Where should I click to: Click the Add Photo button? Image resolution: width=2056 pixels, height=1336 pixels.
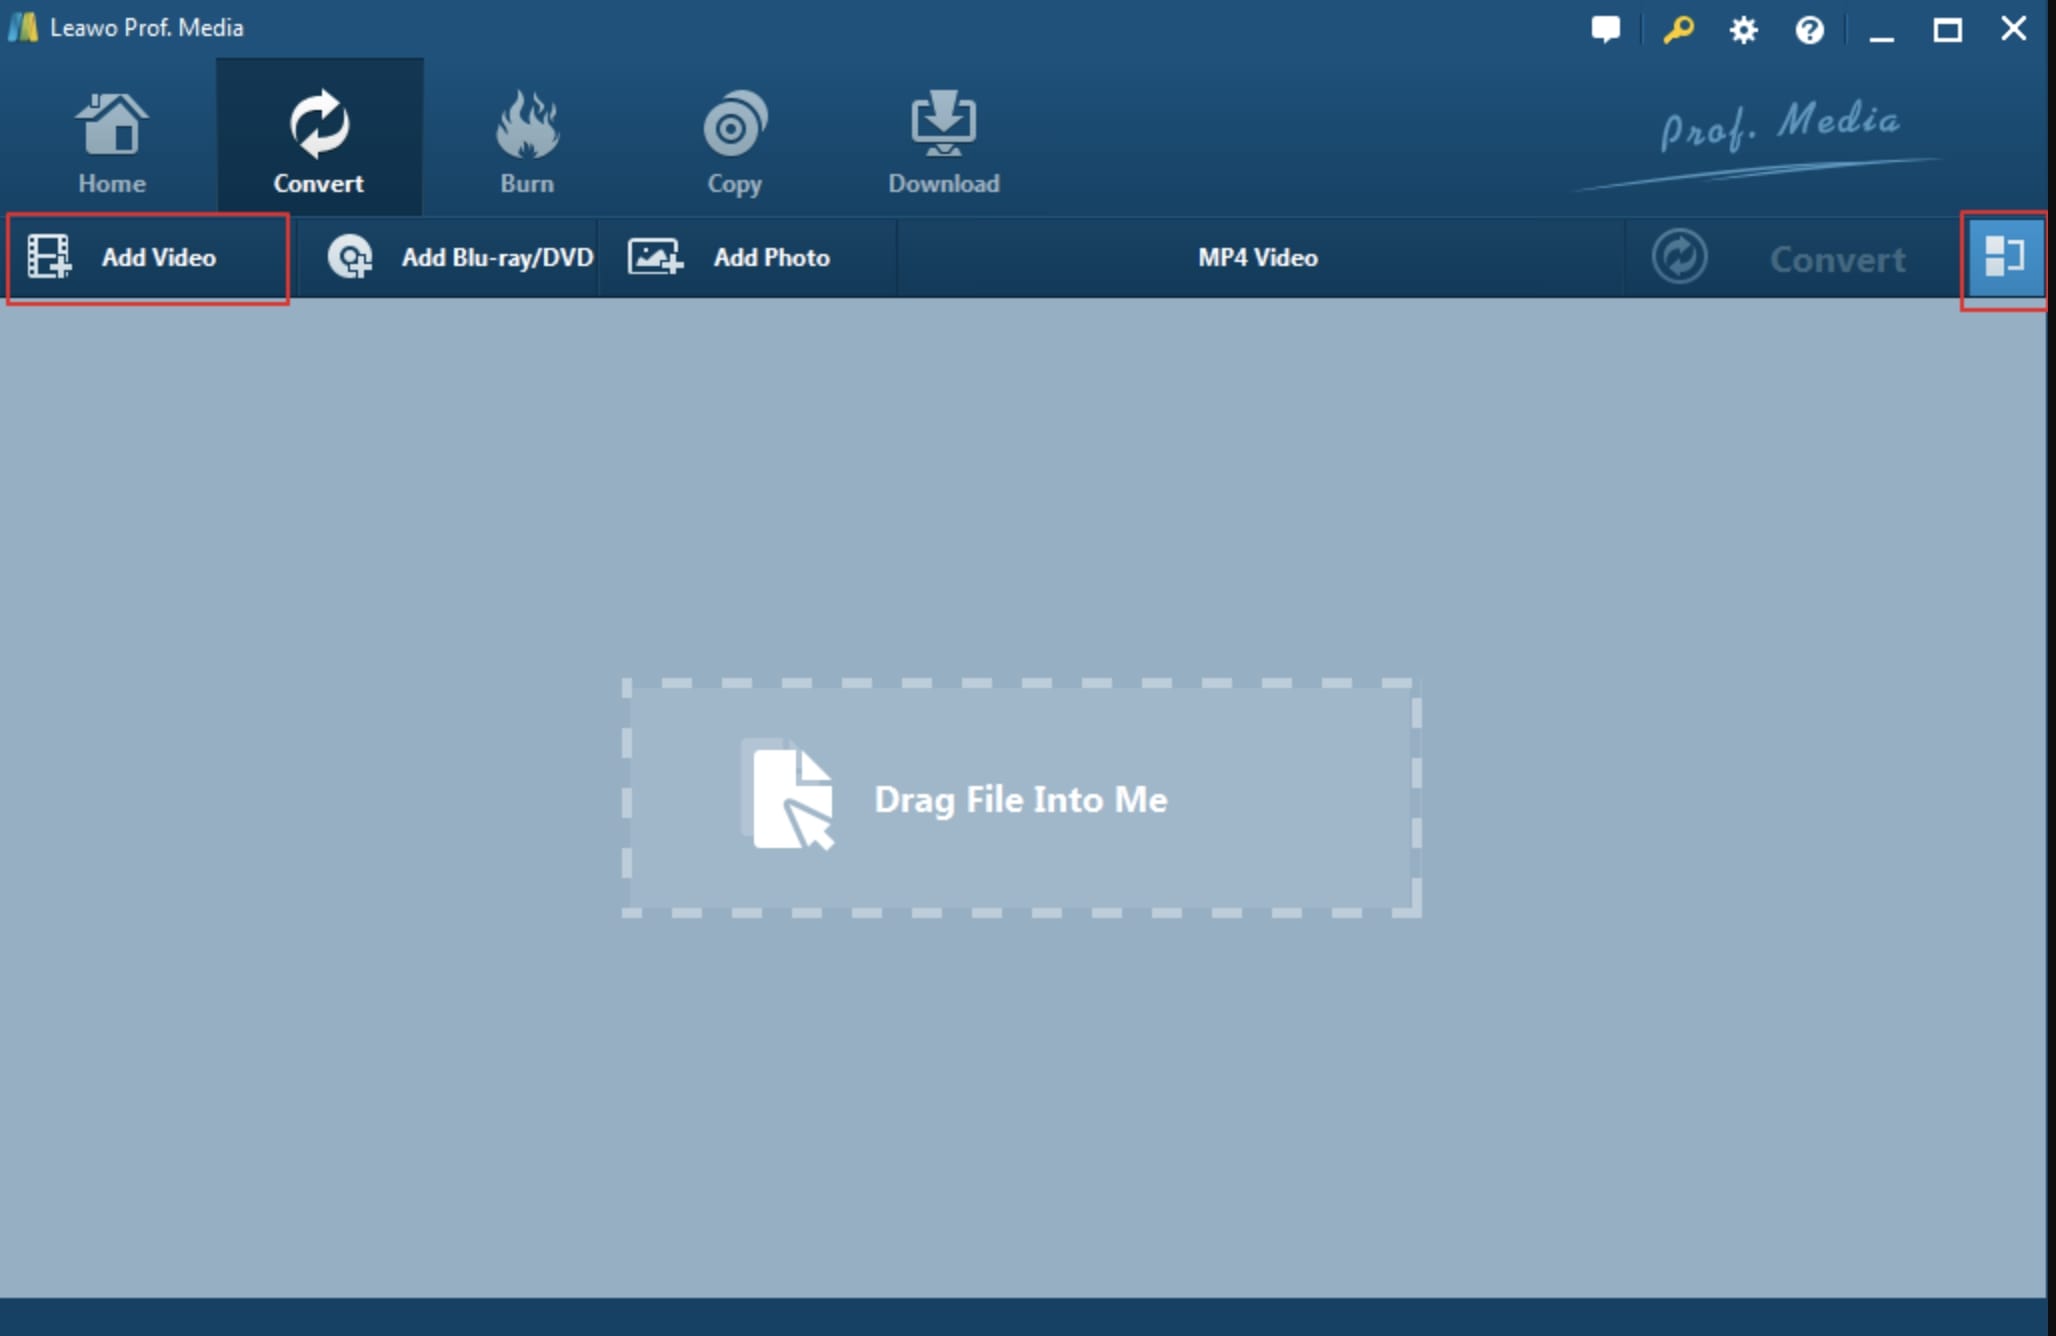[771, 258]
